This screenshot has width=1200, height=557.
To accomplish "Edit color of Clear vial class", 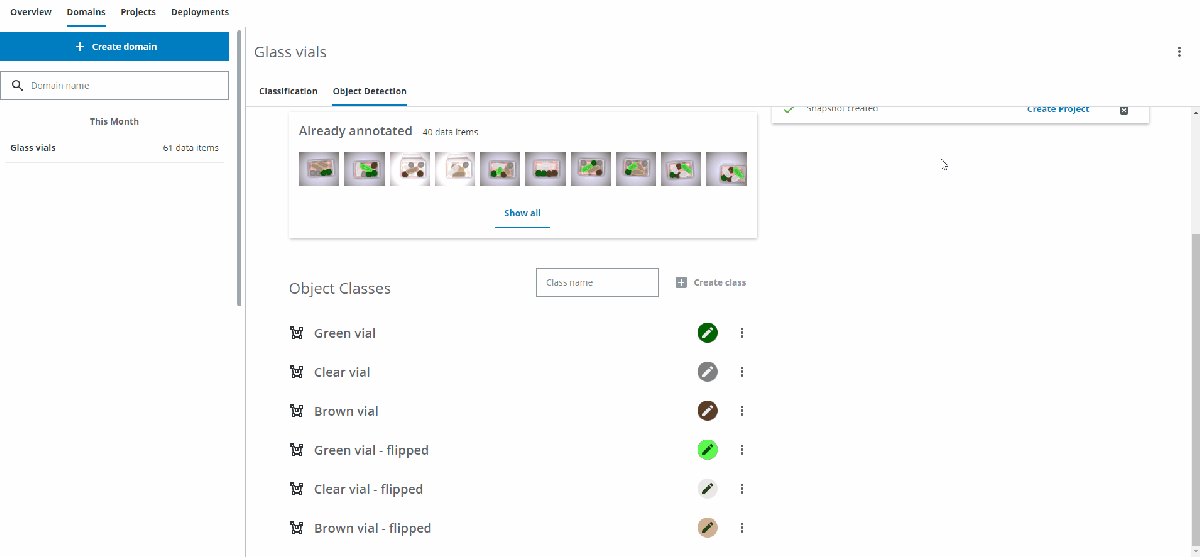I will pos(708,372).
